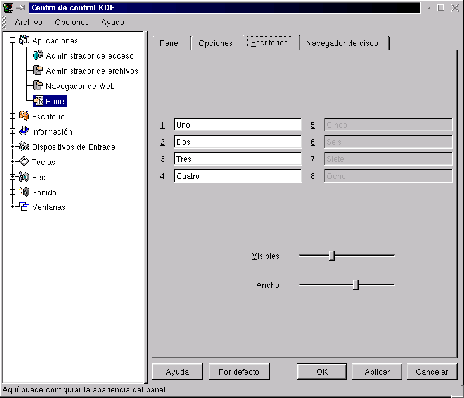
Task: Click the Centro de control KDE title bar
Action: [x=224, y=8]
